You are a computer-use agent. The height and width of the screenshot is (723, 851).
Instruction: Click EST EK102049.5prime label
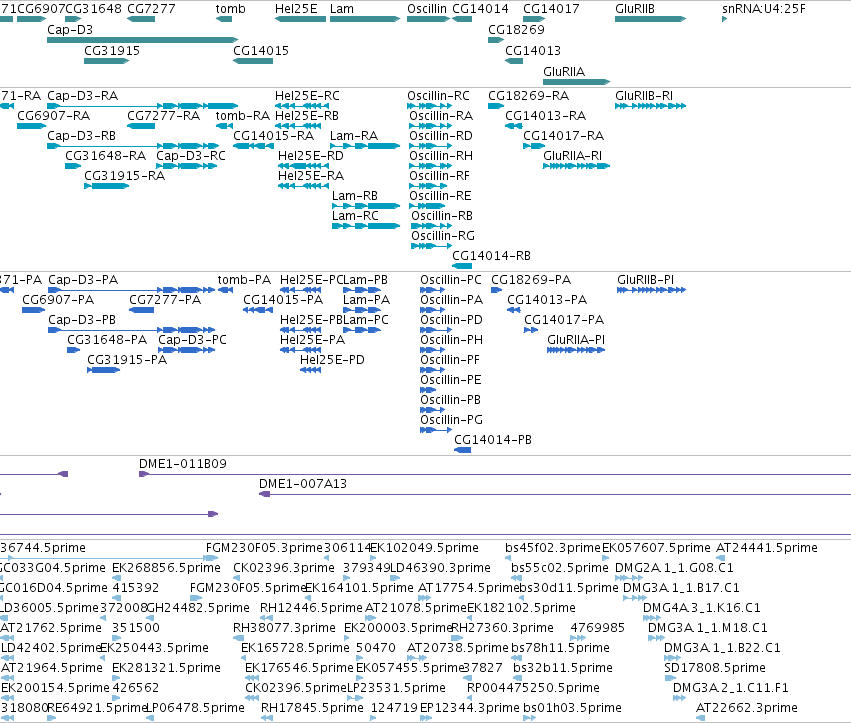coord(424,548)
